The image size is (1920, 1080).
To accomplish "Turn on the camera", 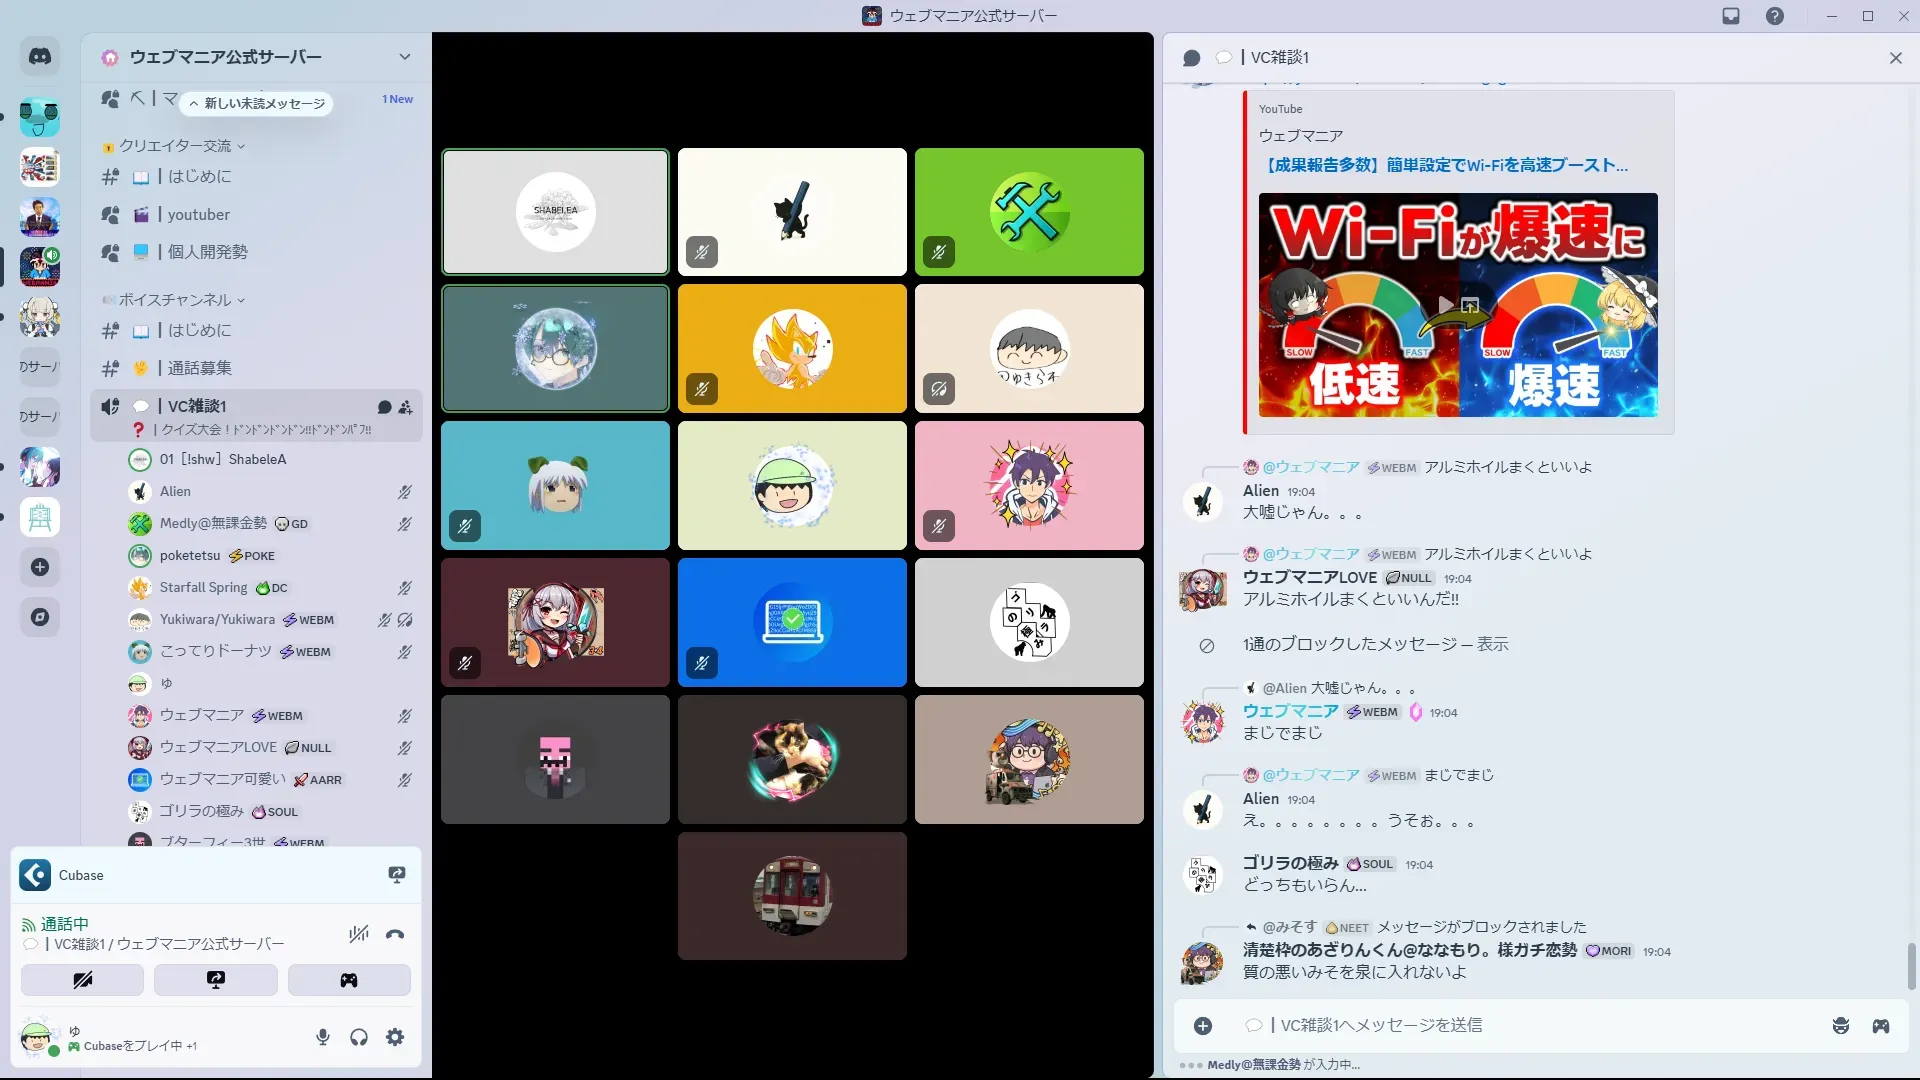I will tap(82, 980).
